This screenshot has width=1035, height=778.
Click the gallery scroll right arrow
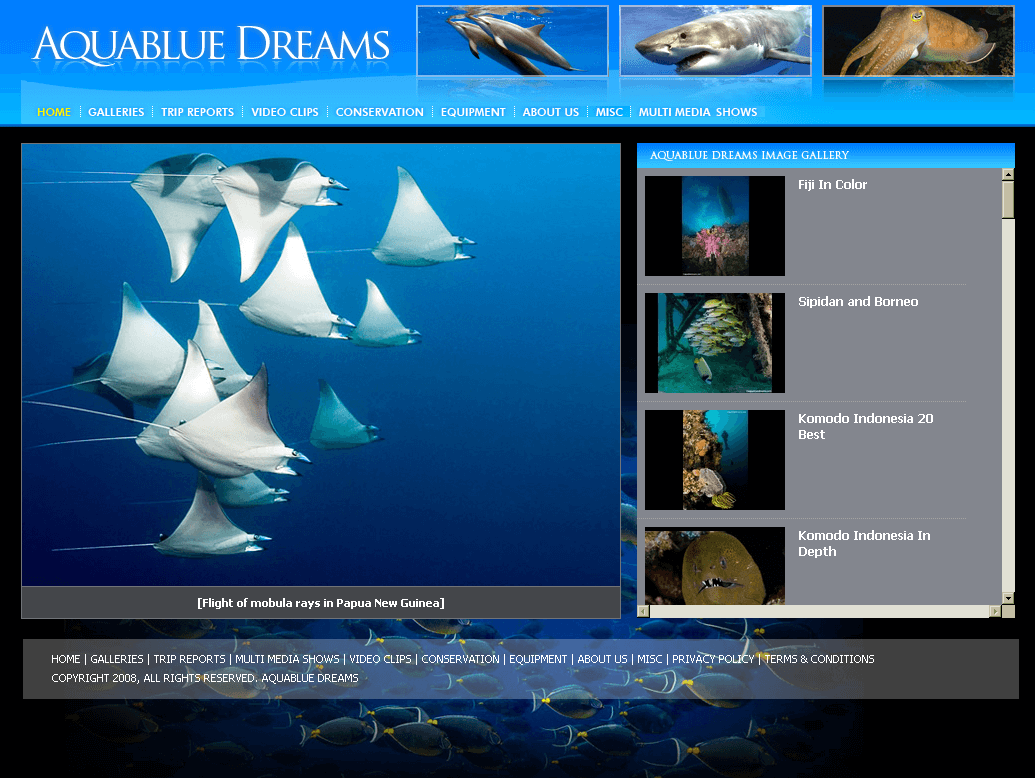click(x=995, y=612)
